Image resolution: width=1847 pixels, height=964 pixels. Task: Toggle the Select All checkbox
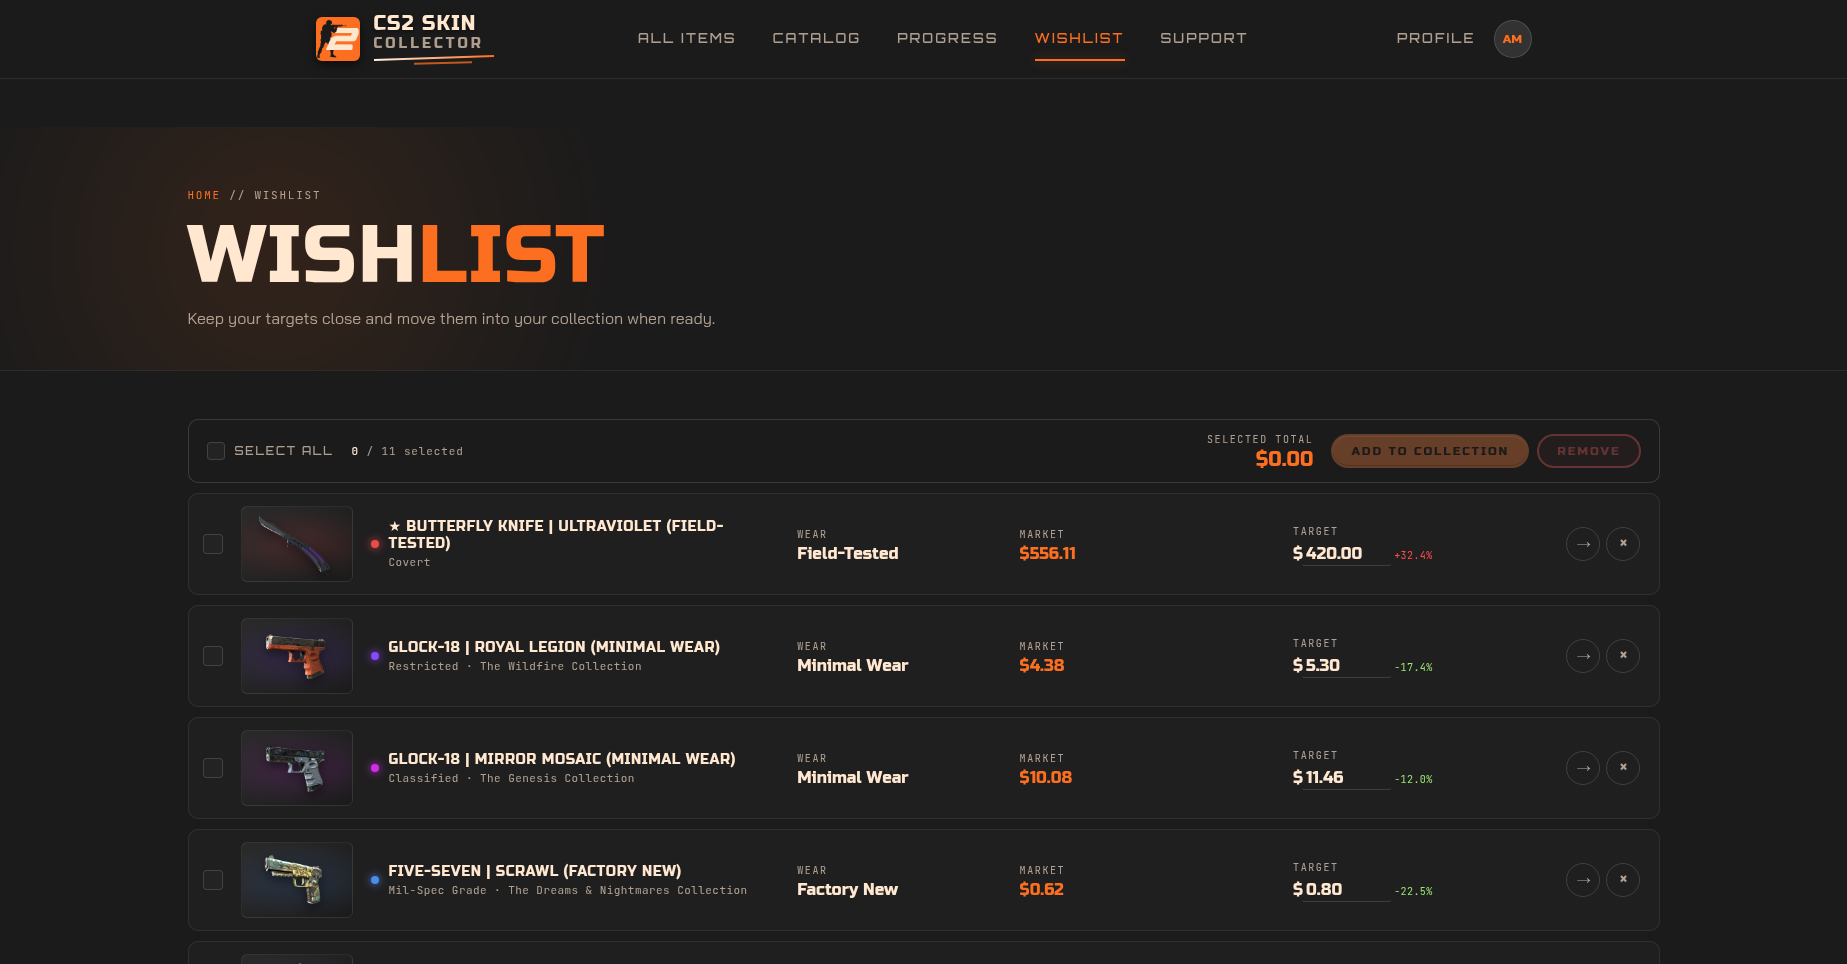pyautogui.click(x=216, y=451)
